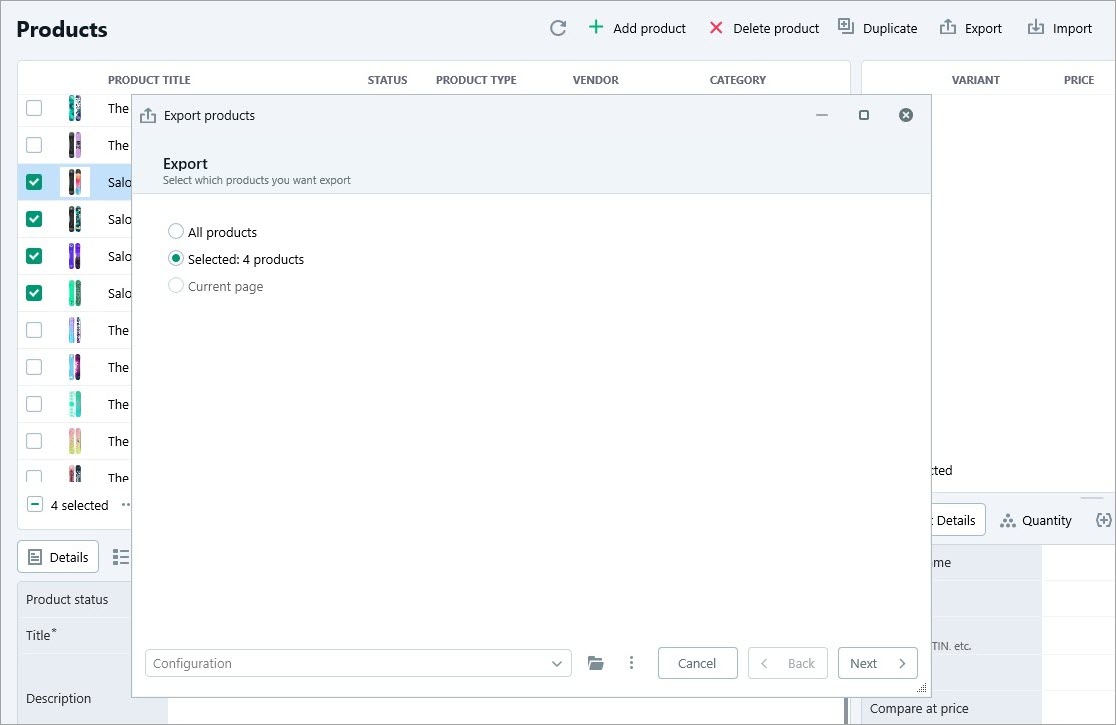Duplicate the selected products
This screenshot has height=725, width=1116.
point(878,28)
